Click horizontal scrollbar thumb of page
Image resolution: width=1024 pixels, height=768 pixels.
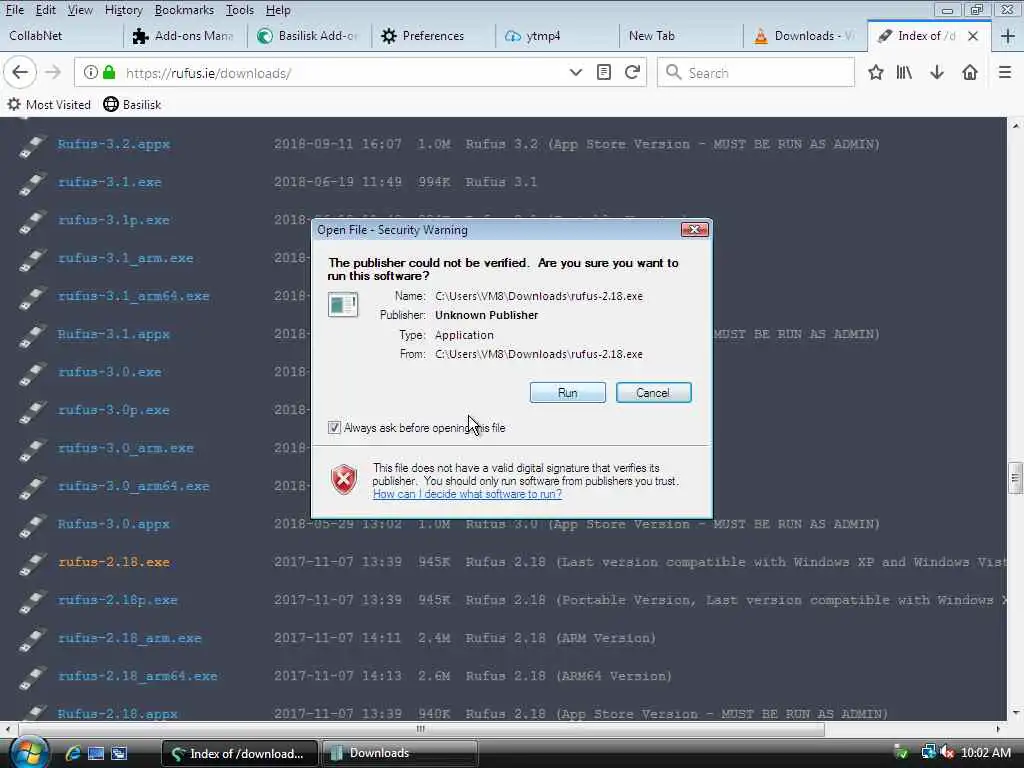421,729
